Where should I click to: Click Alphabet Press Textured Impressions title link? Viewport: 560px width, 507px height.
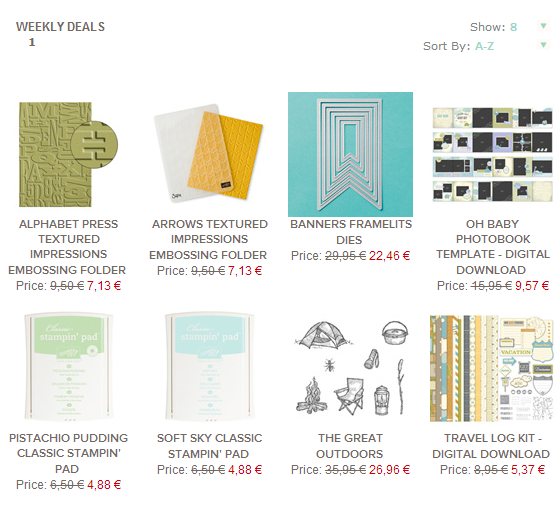(68, 247)
